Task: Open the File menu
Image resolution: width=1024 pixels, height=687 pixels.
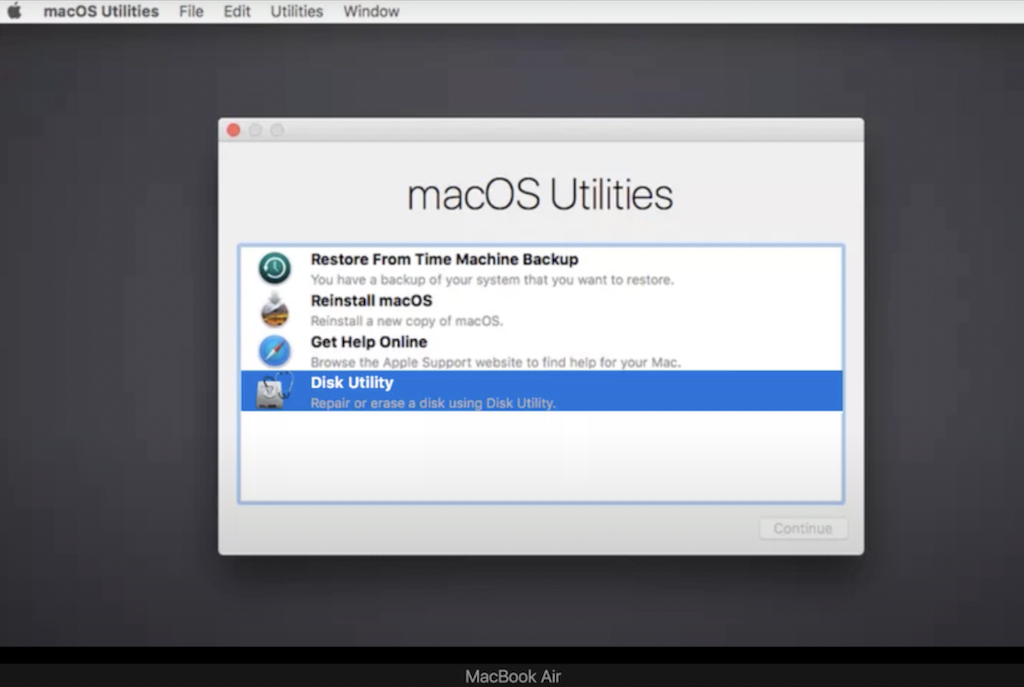Action: click(x=191, y=11)
